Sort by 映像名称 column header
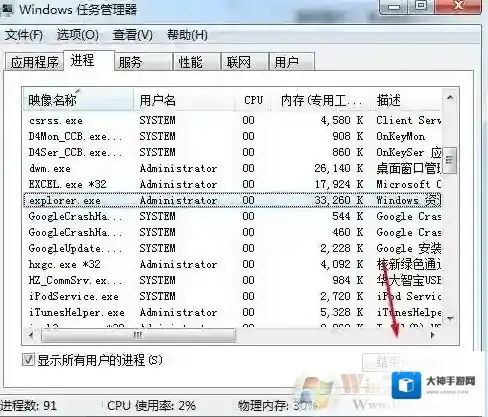The width and height of the screenshot is (488, 417). (x=78, y=100)
